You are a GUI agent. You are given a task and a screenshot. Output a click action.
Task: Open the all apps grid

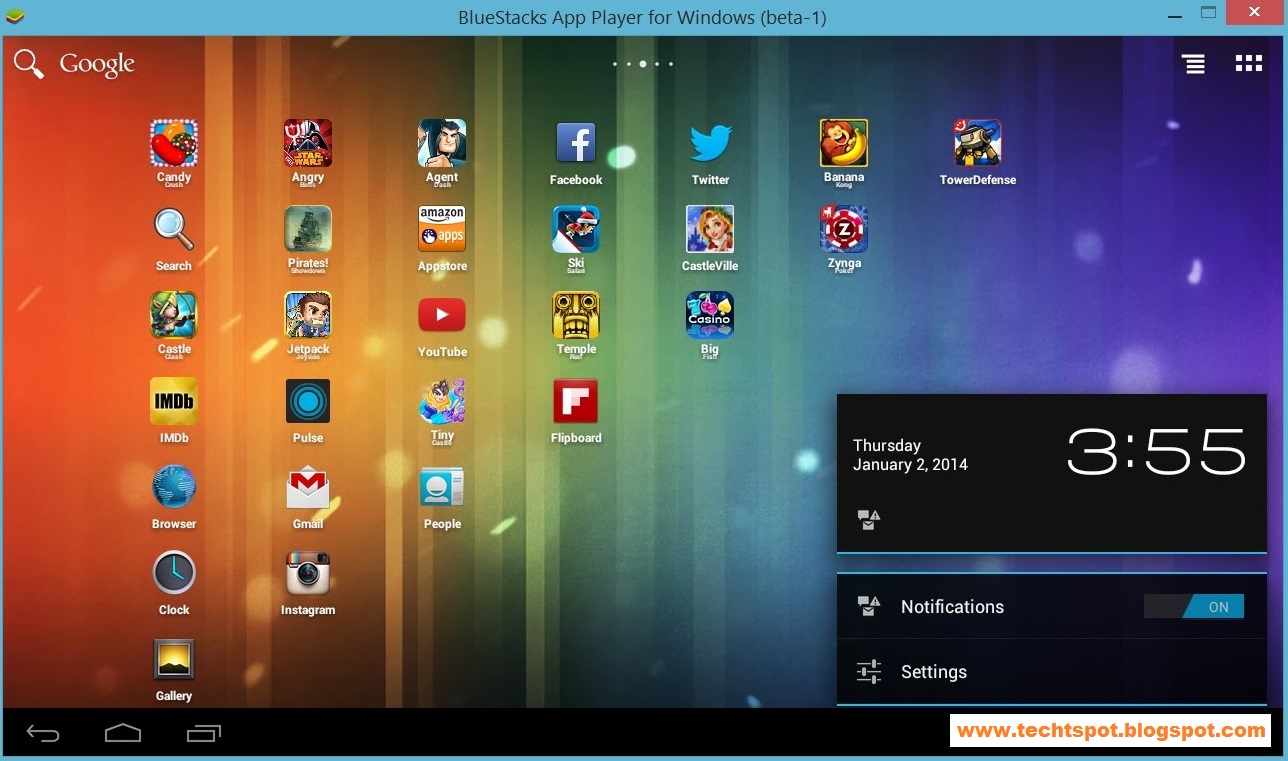pos(1249,64)
